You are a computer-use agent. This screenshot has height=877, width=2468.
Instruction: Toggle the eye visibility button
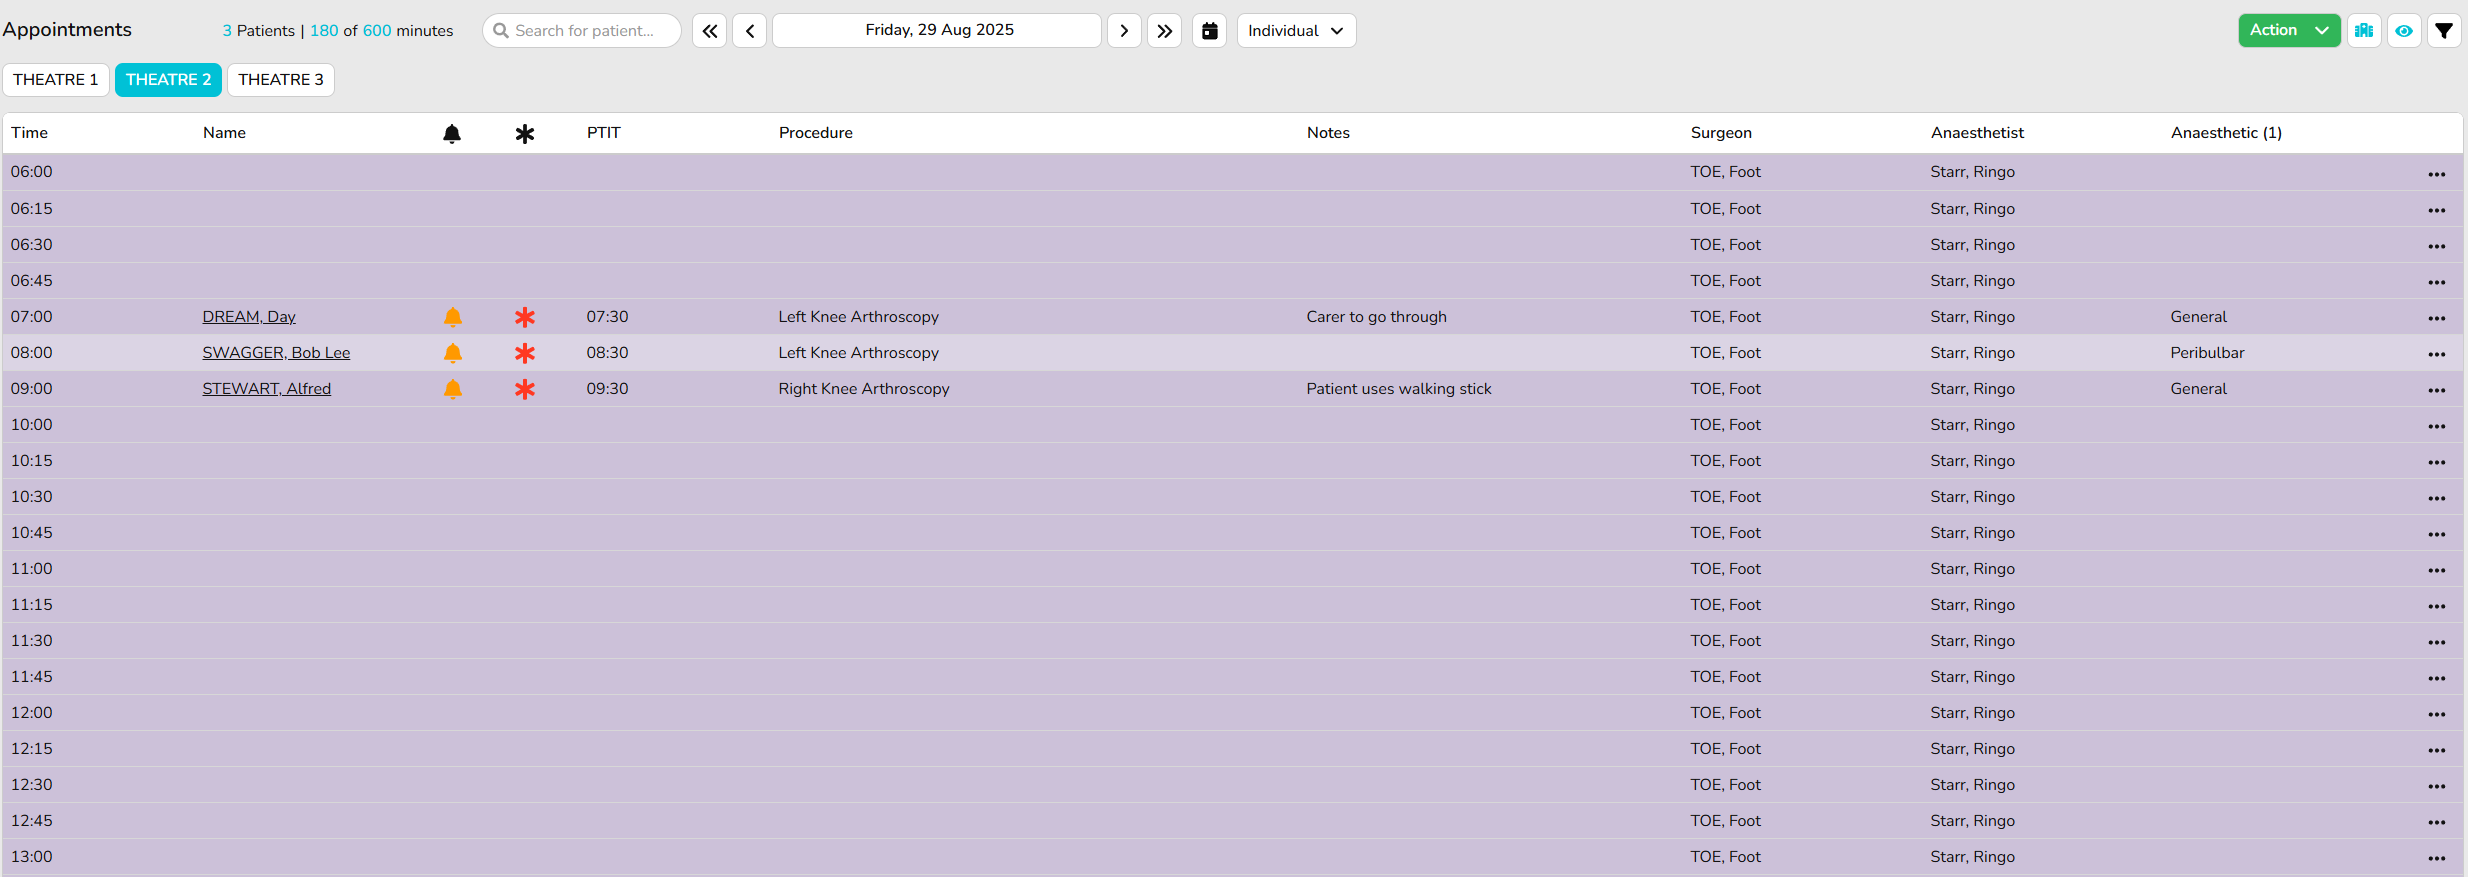tap(2404, 31)
